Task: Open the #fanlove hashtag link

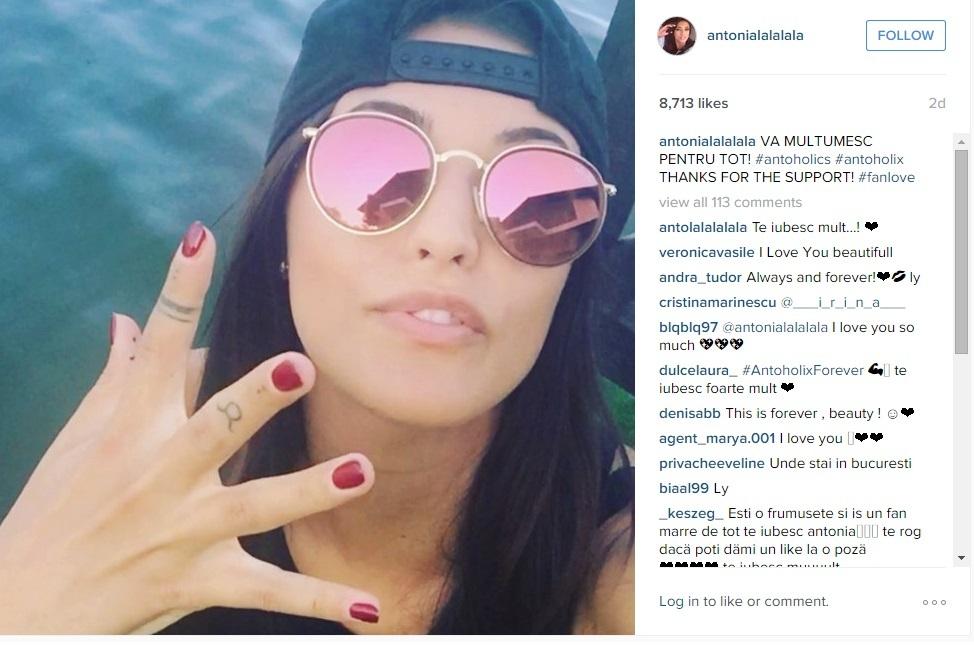Action: 886,177
